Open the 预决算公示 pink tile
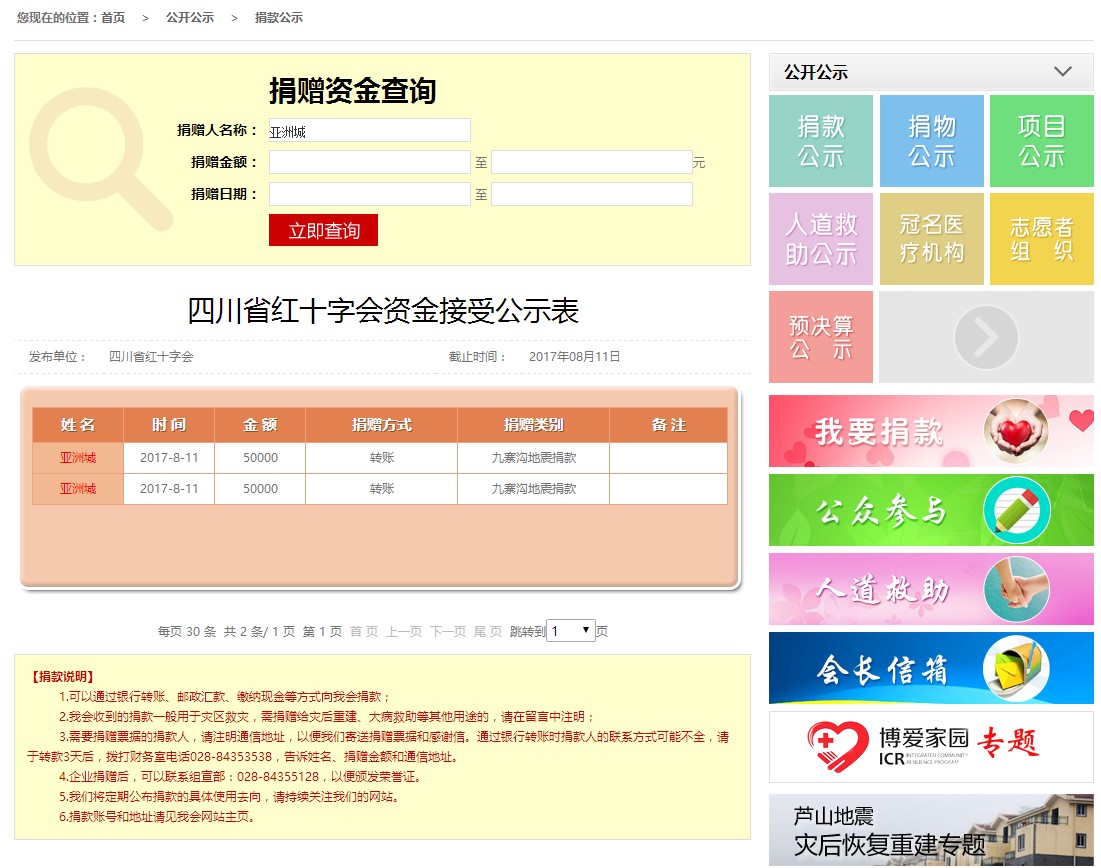 tap(820, 337)
